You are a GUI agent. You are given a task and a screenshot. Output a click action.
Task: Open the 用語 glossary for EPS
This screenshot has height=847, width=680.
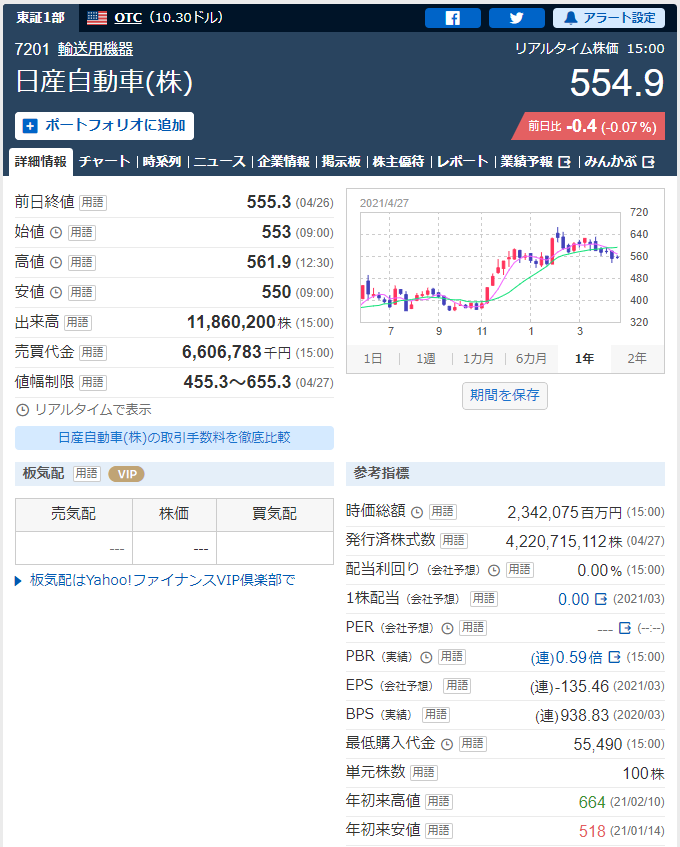[x=457, y=685]
